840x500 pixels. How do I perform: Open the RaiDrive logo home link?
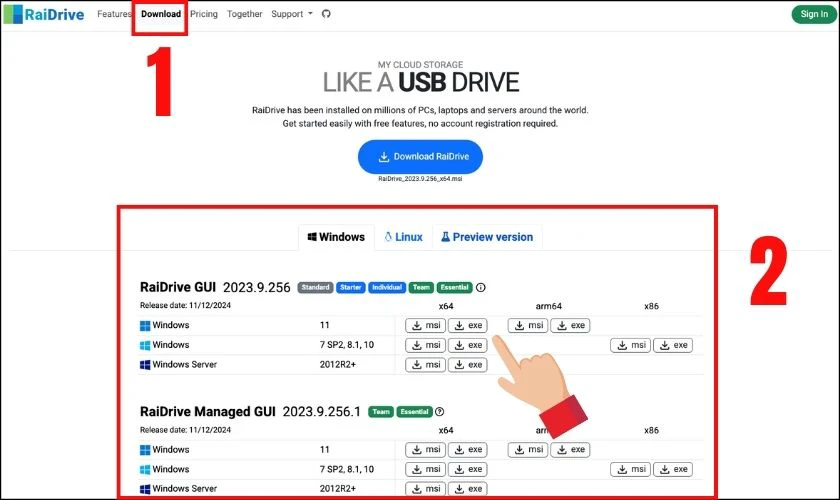coord(44,14)
